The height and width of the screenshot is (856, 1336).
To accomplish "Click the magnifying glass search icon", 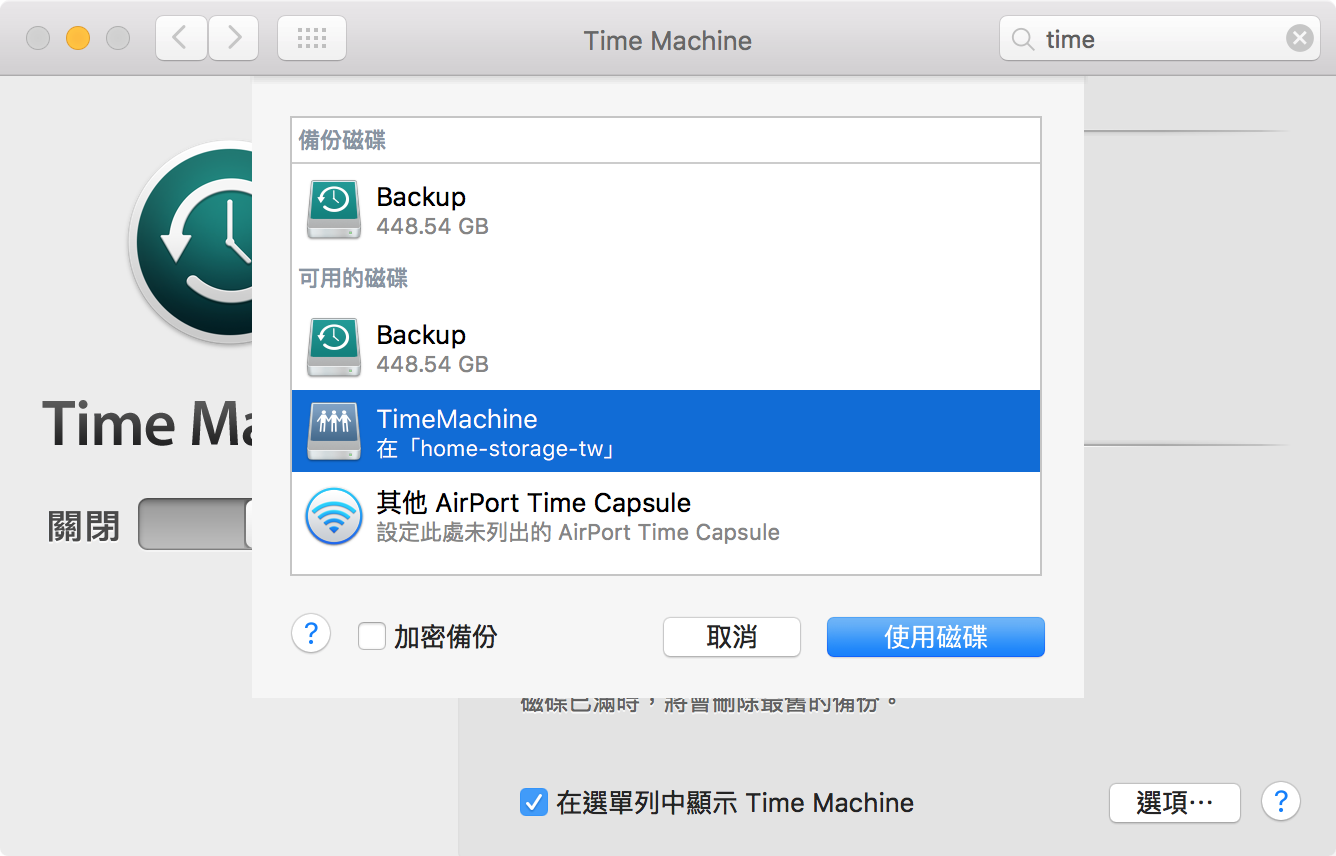I will tap(1022, 39).
